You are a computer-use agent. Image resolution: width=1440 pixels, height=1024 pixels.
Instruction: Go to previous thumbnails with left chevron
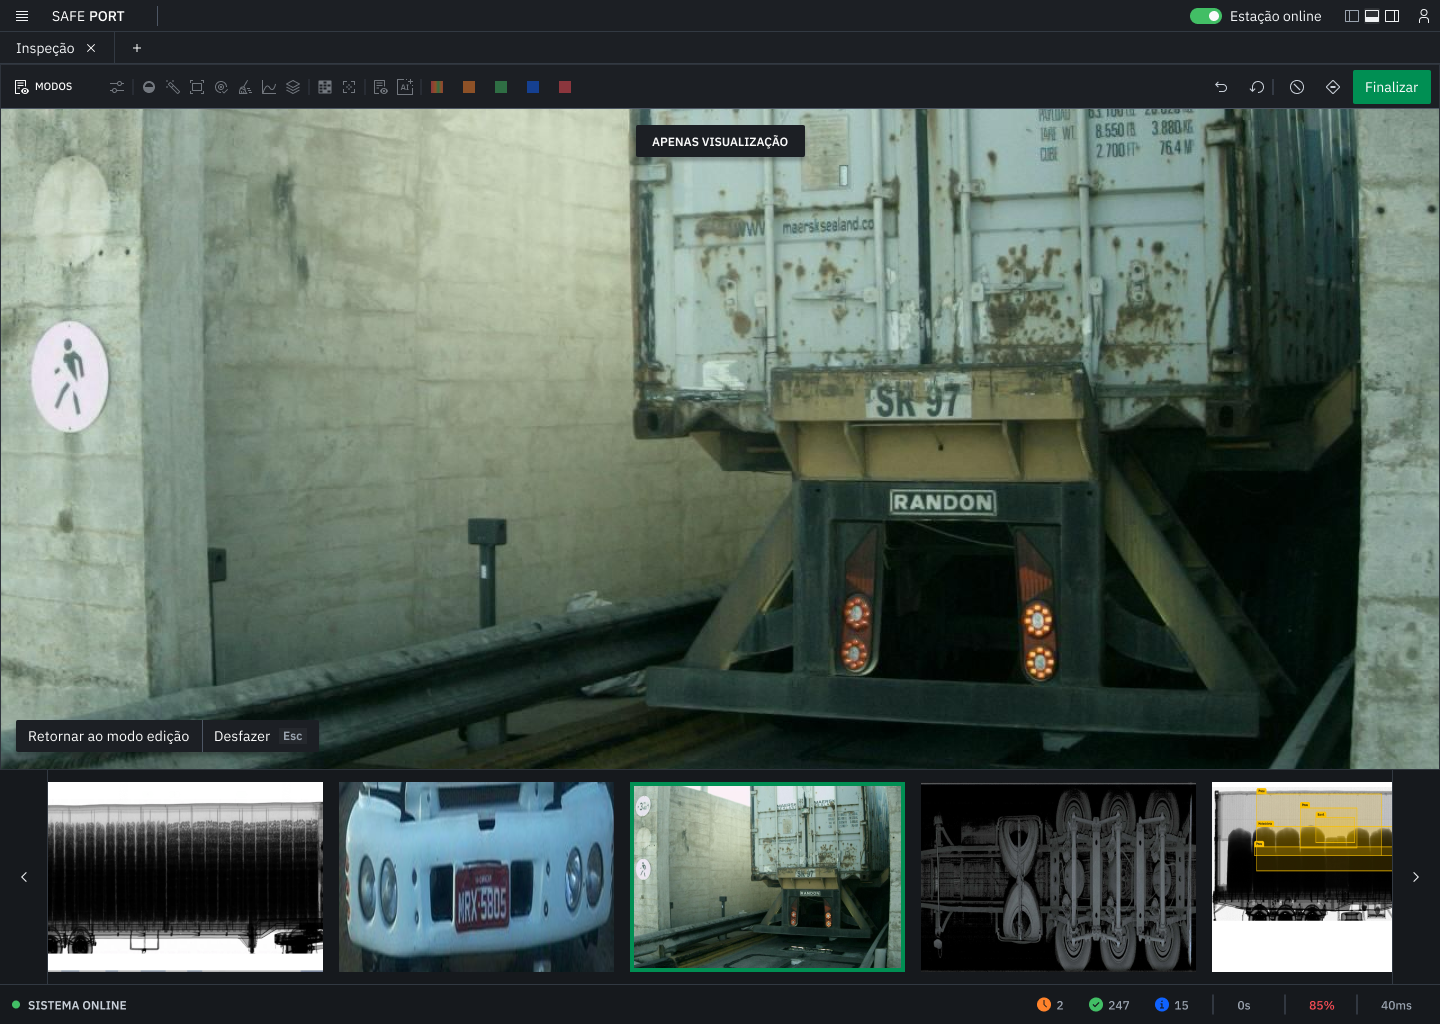pos(24,877)
